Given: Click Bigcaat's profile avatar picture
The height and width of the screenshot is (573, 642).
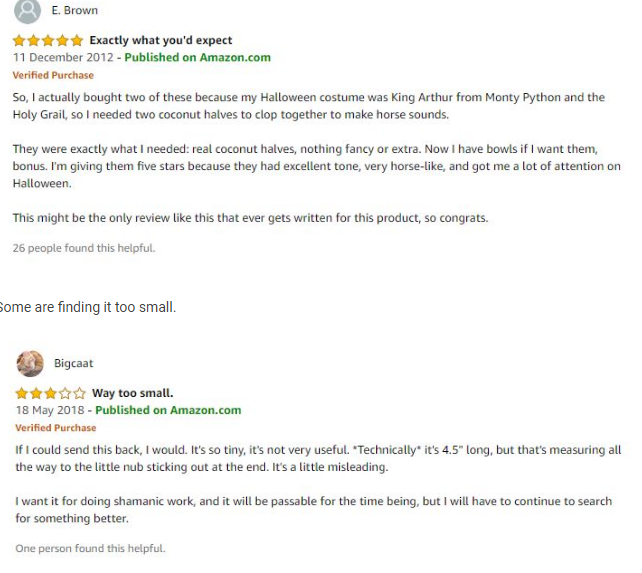Looking at the screenshot, I should tap(30, 363).
